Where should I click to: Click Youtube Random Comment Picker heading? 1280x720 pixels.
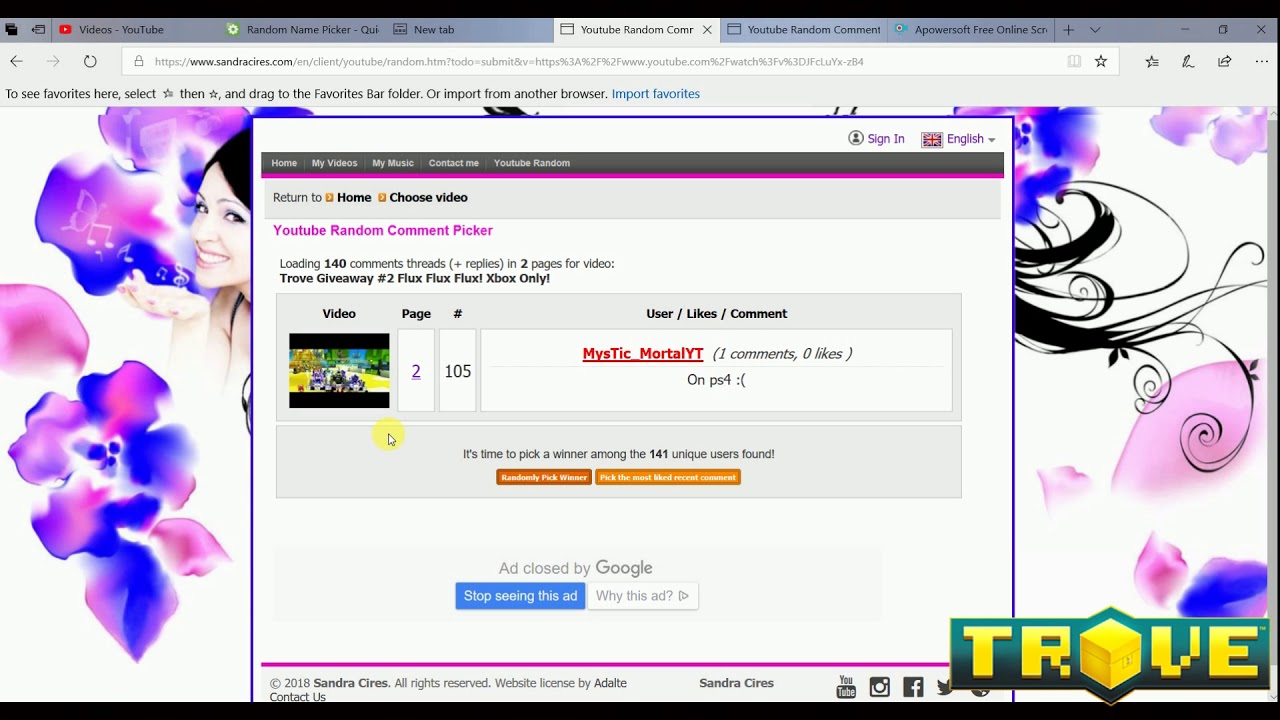383,230
